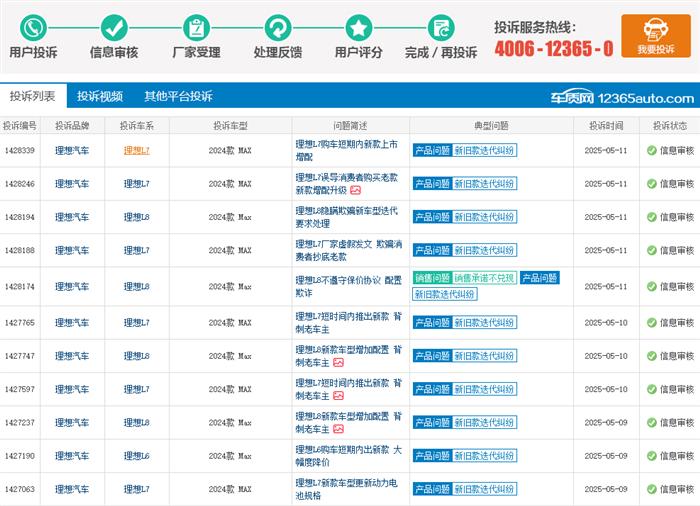Open complaint titled 理想L8隐瞒欺骗新车型迭代
Screen dimensions: 700x506
pos(346,217)
